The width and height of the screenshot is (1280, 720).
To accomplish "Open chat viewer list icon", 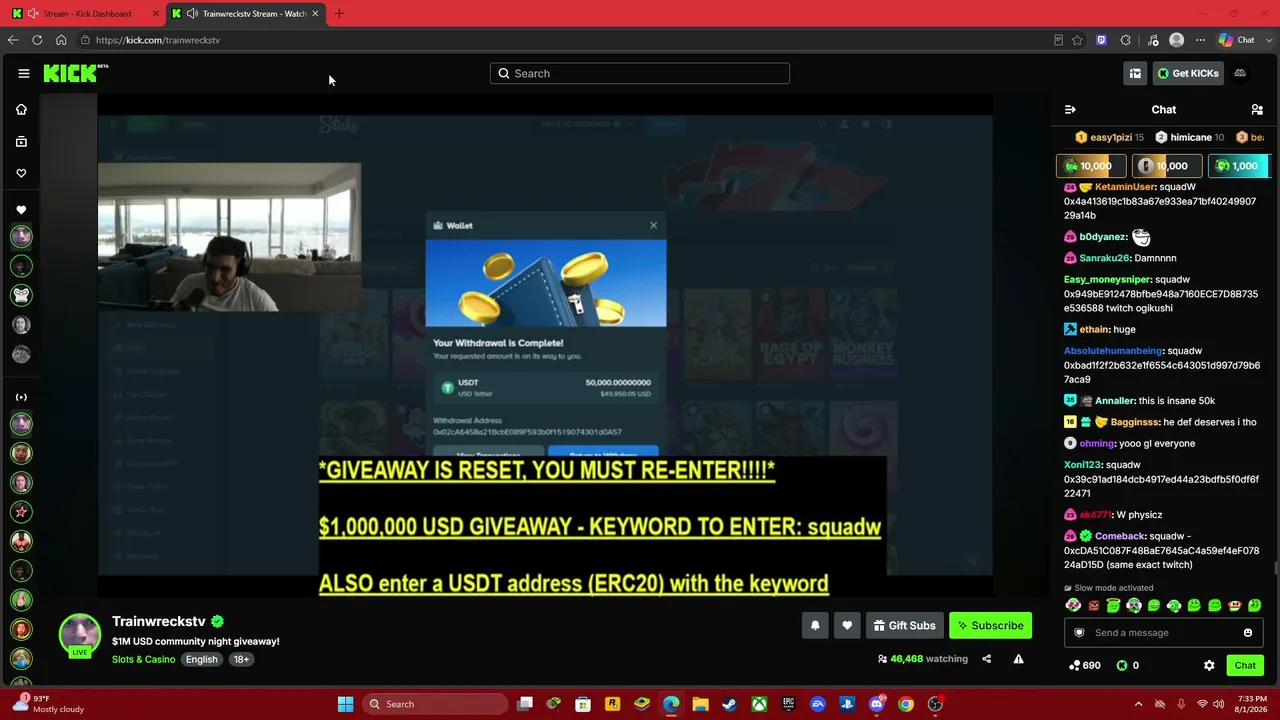I will 1257,109.
